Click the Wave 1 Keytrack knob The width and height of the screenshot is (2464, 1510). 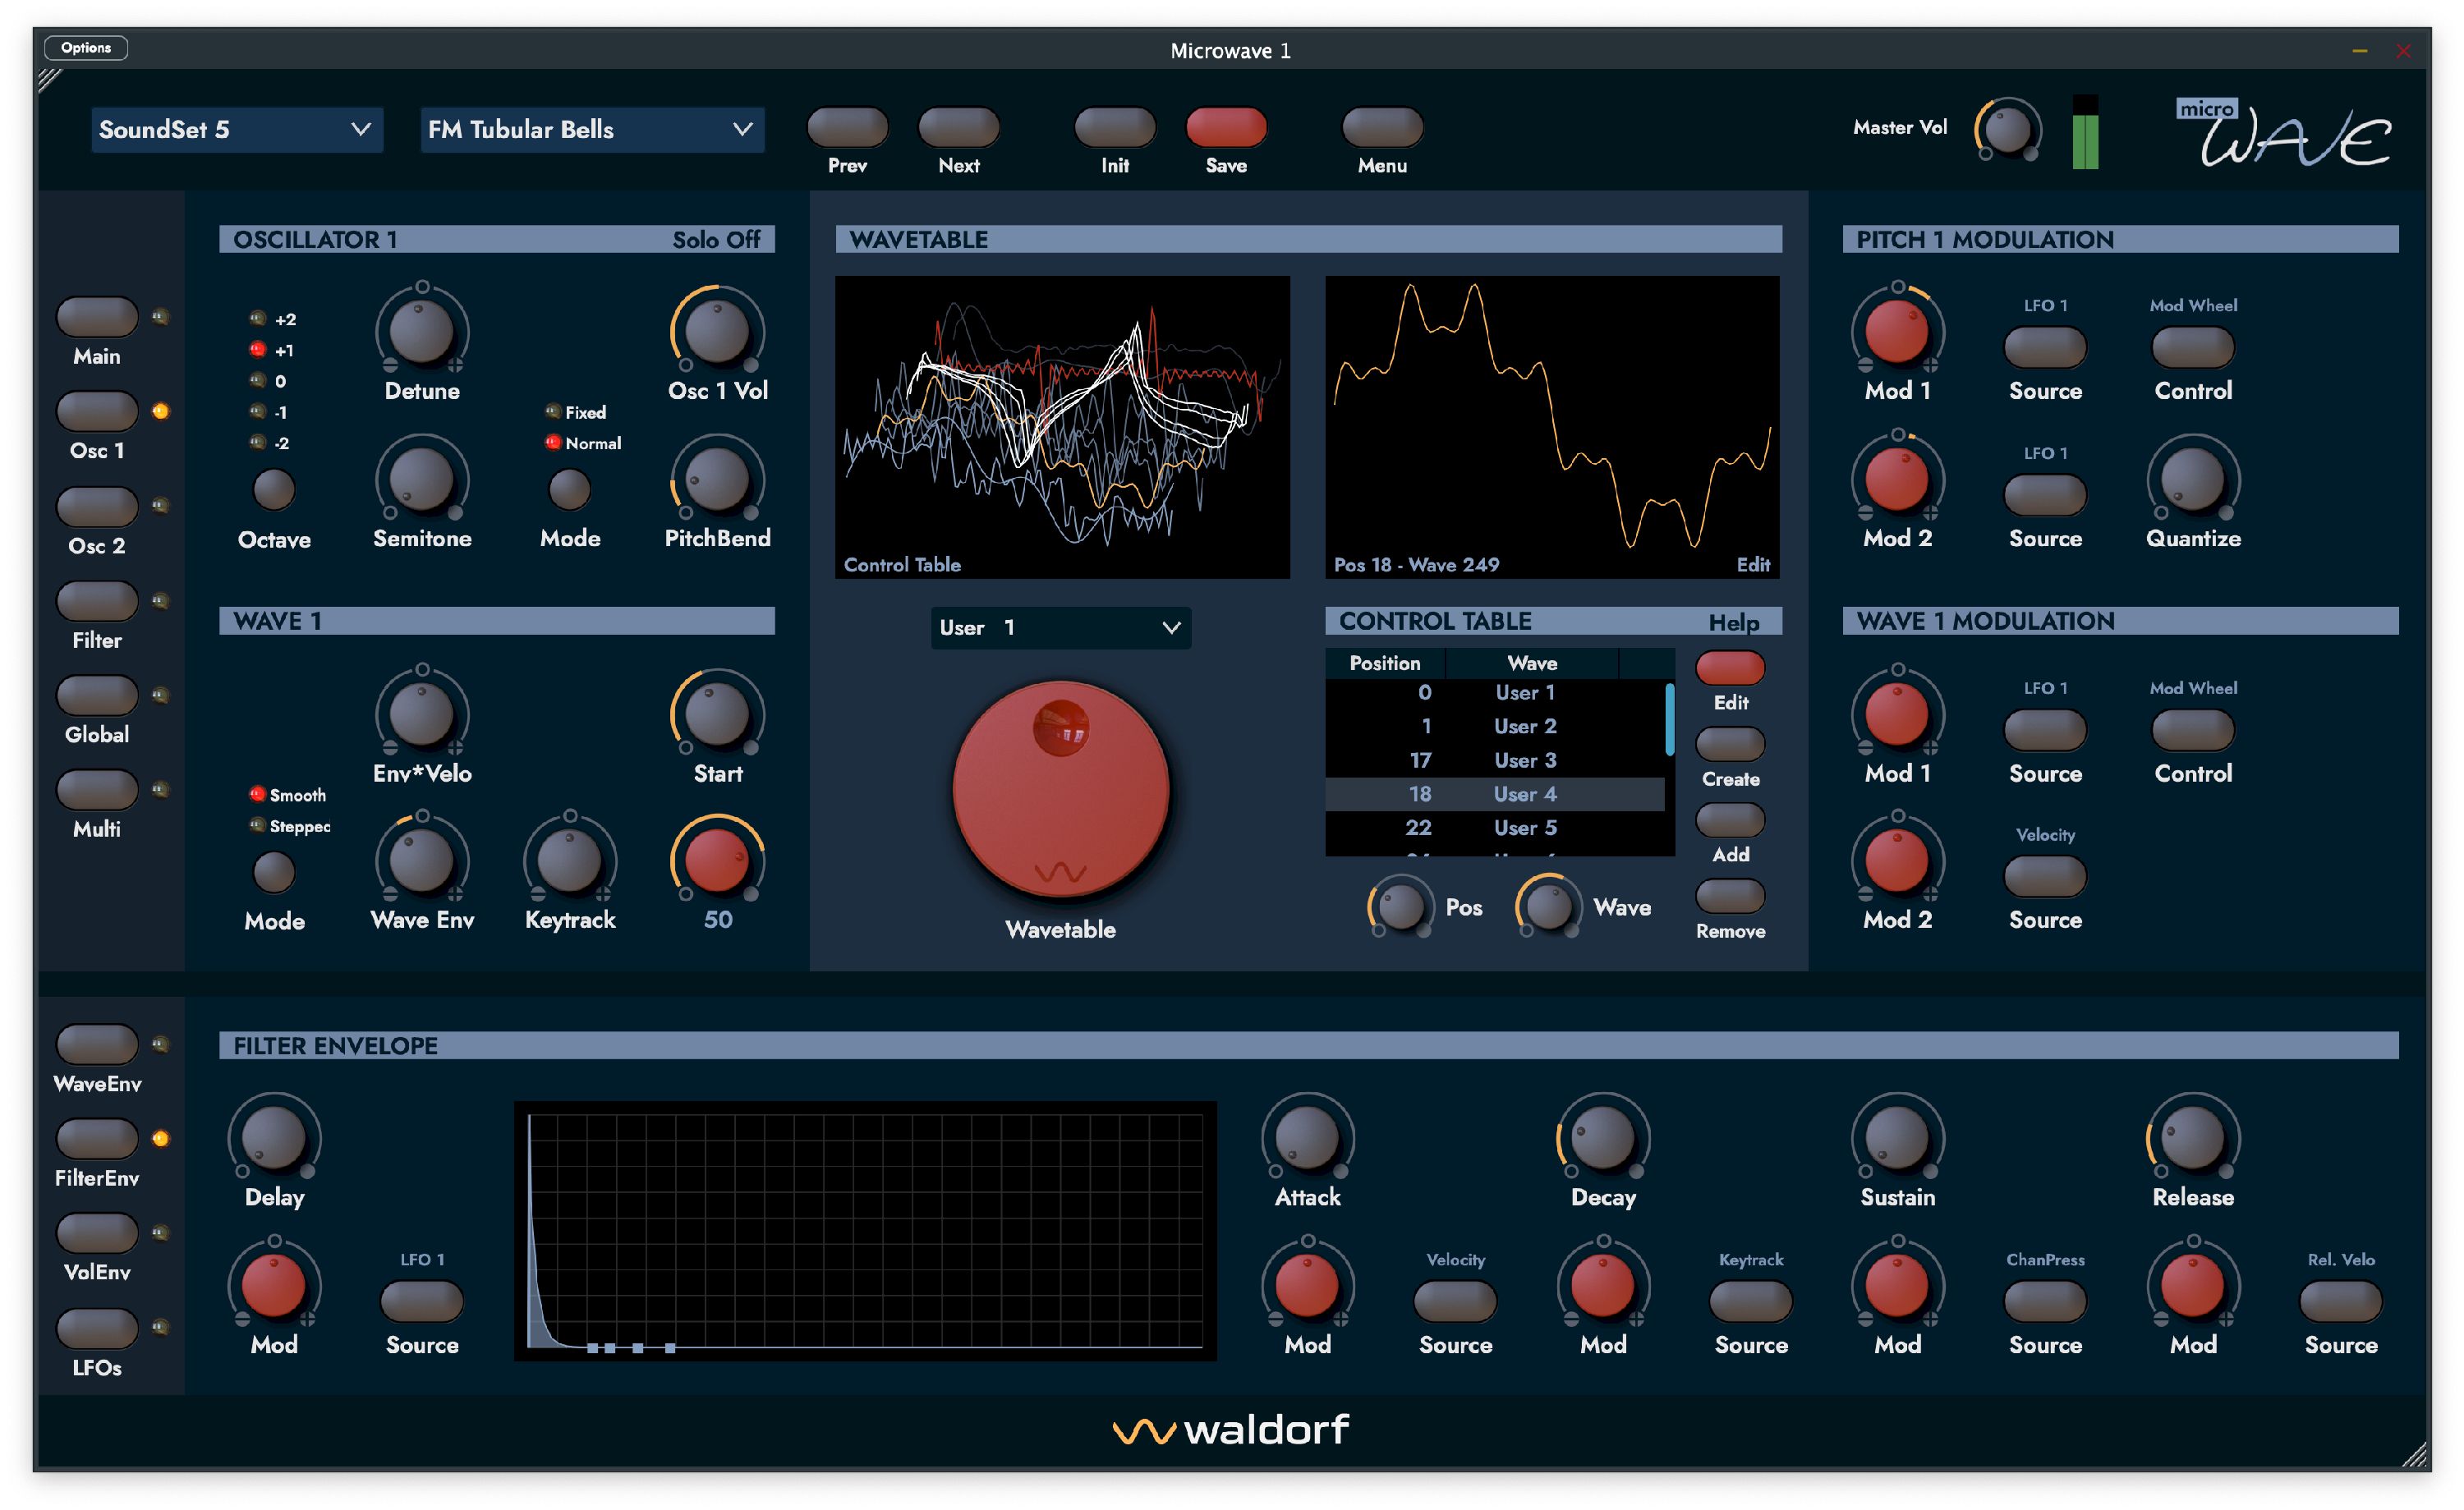(570, 861)
